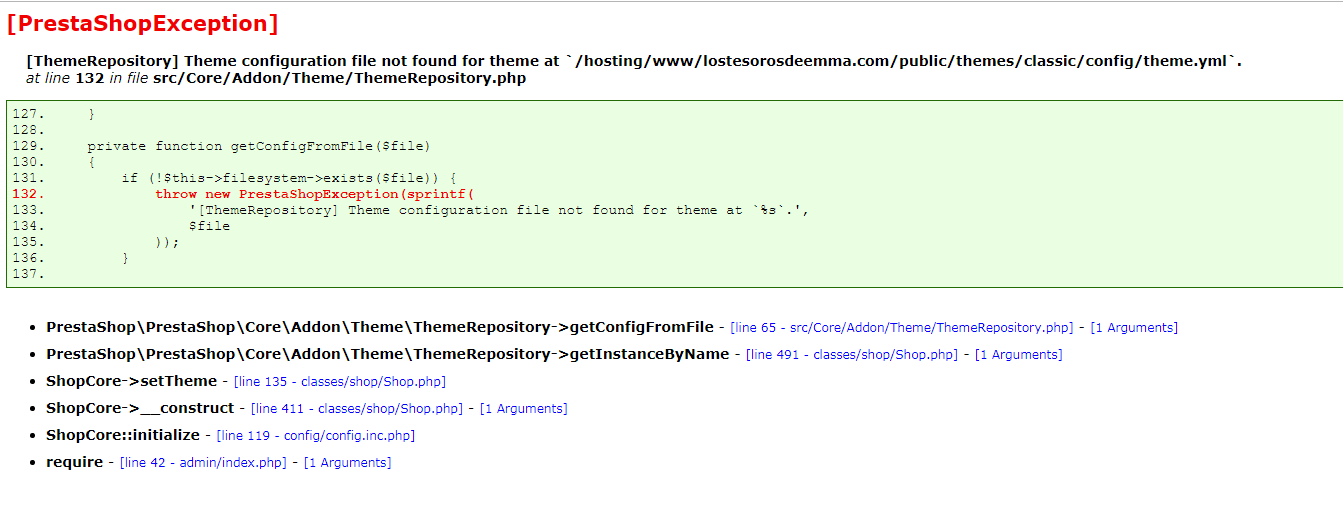Open Shop.php line 411 link
Screen dimensions: 1343x512
click(x=357, y=408)
